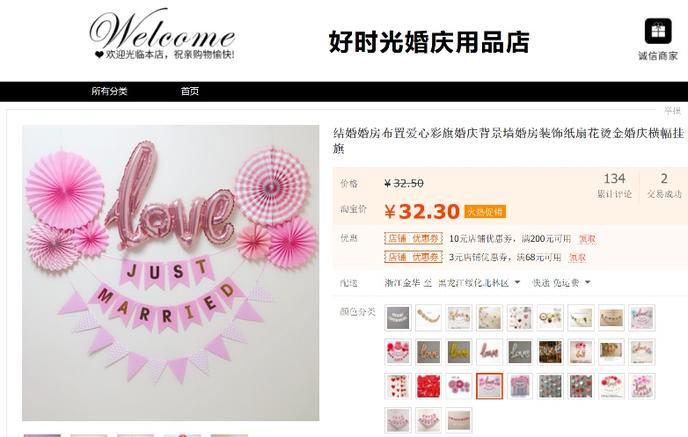Open the 快递 免运费 shipping dropdown
The image size is (688, 437).
[x=561, y=283]
